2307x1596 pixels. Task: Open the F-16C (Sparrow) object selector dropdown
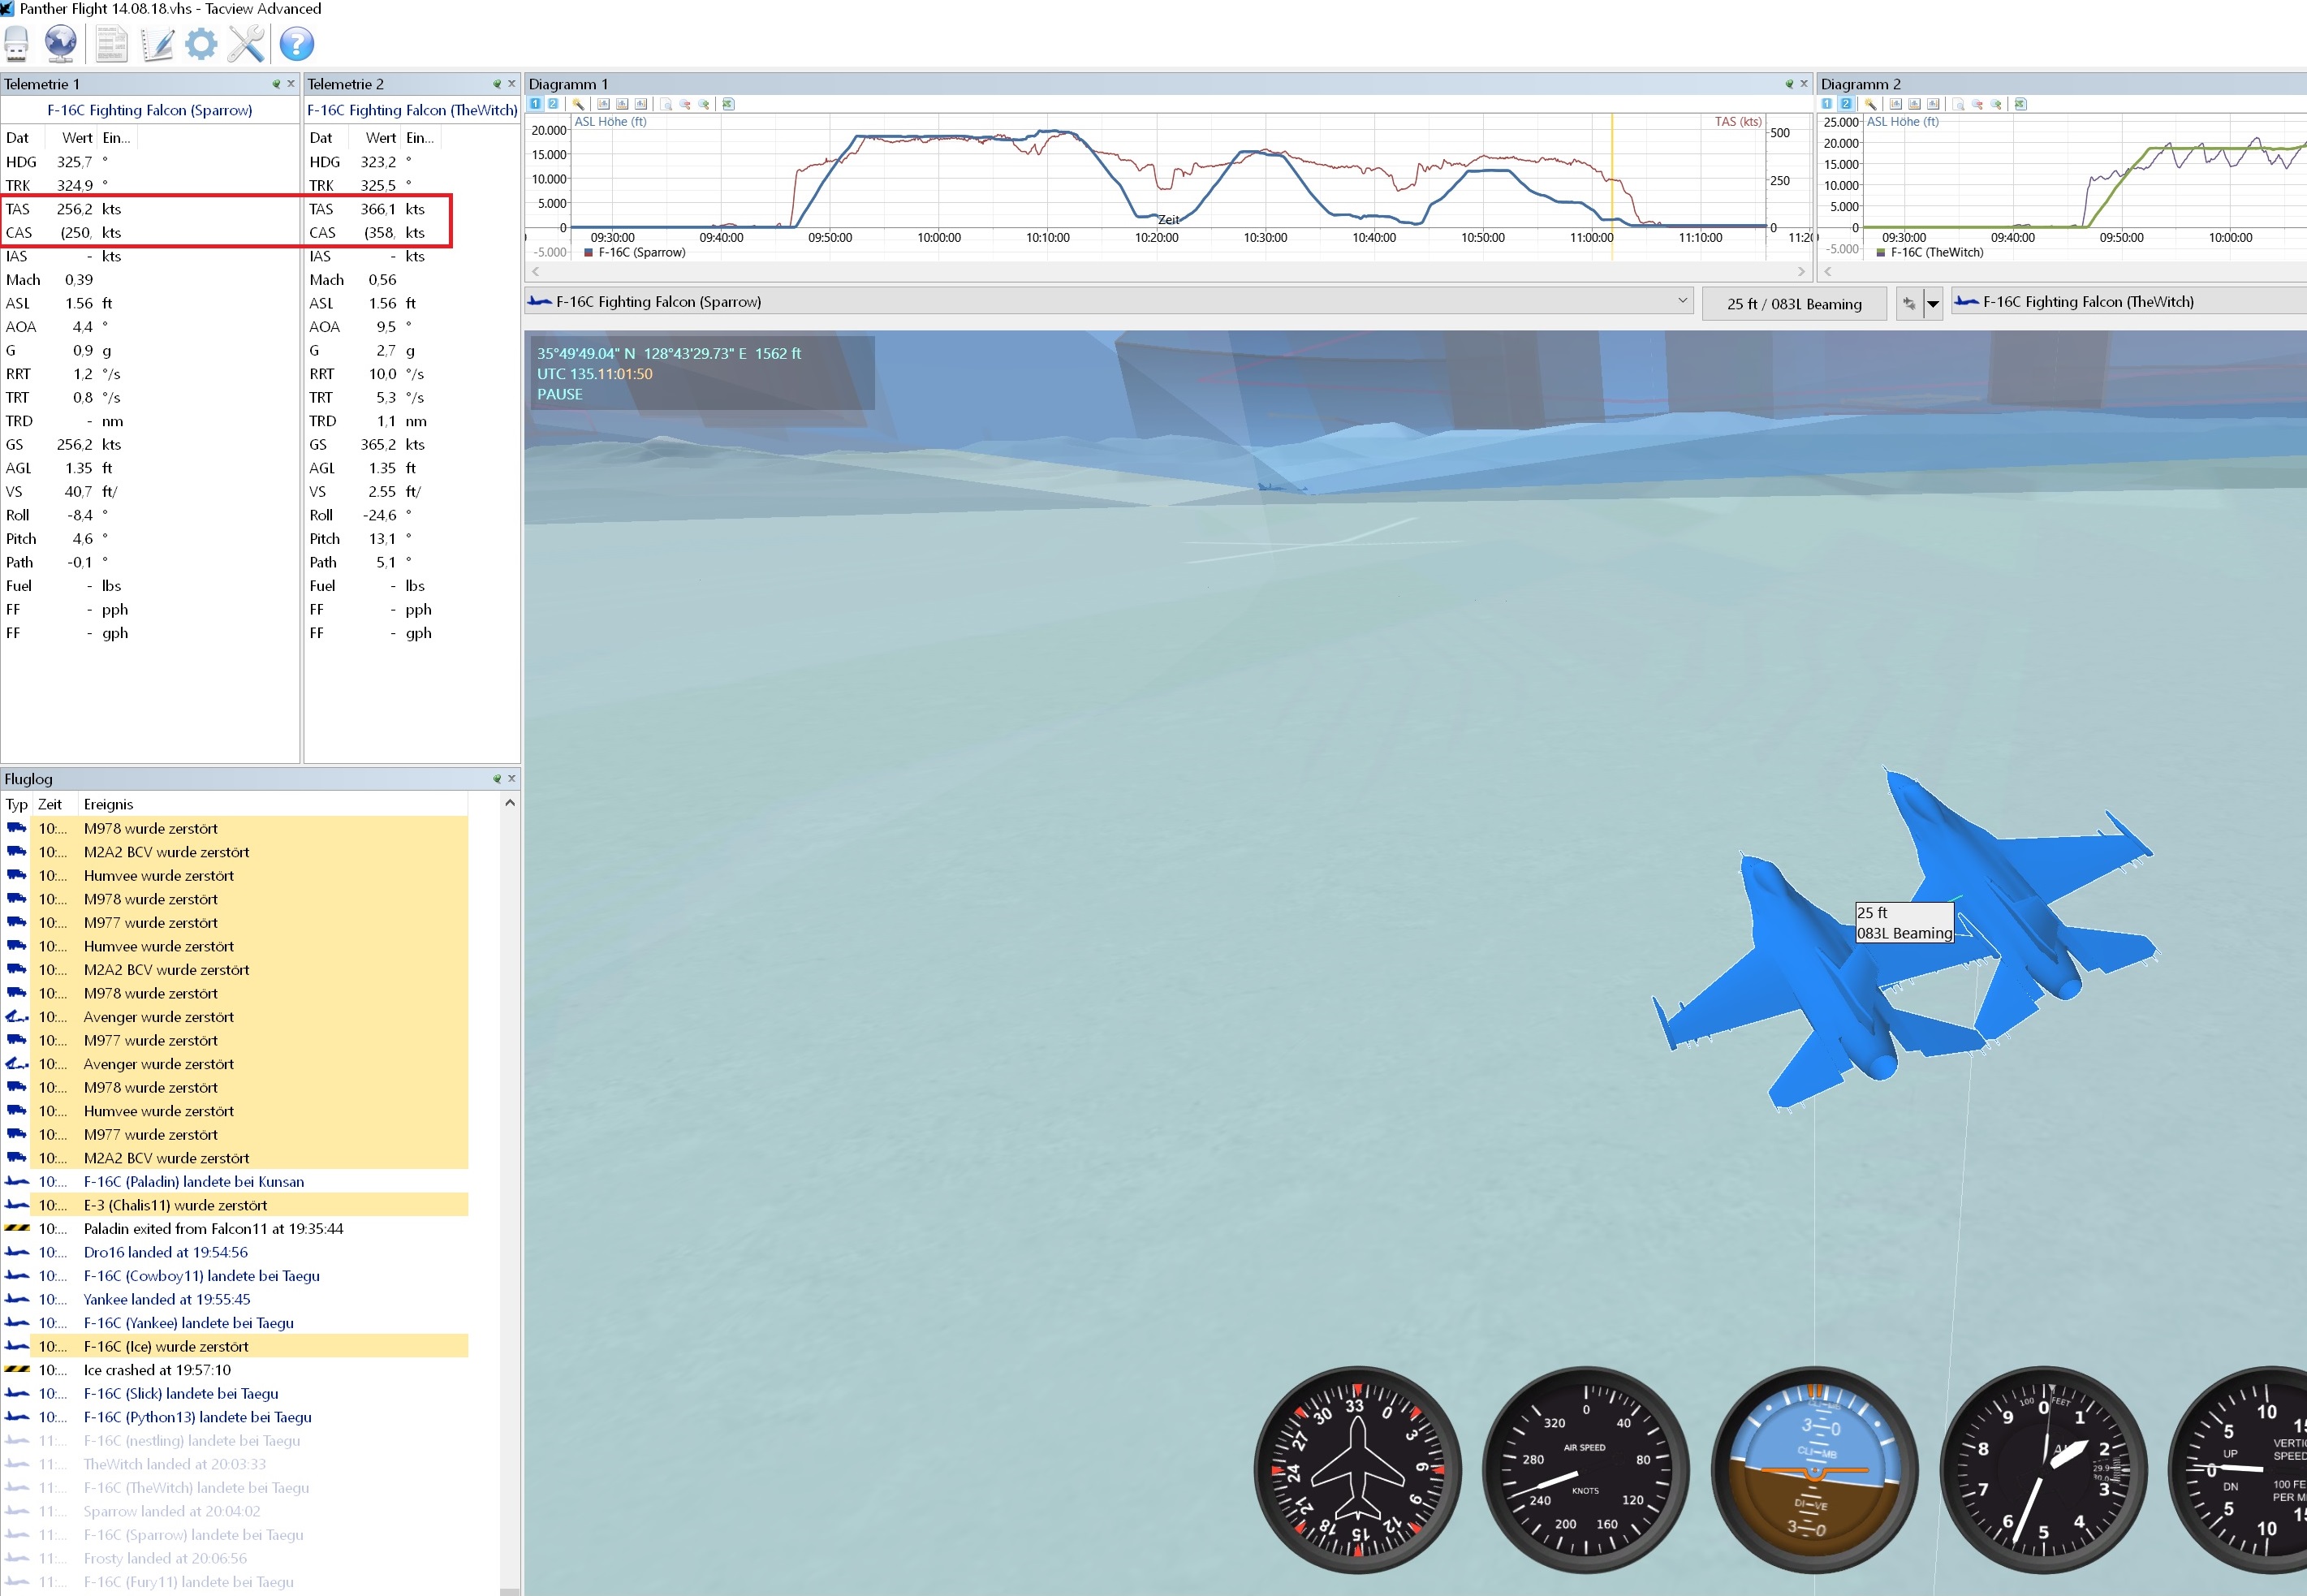(1108, 302)
